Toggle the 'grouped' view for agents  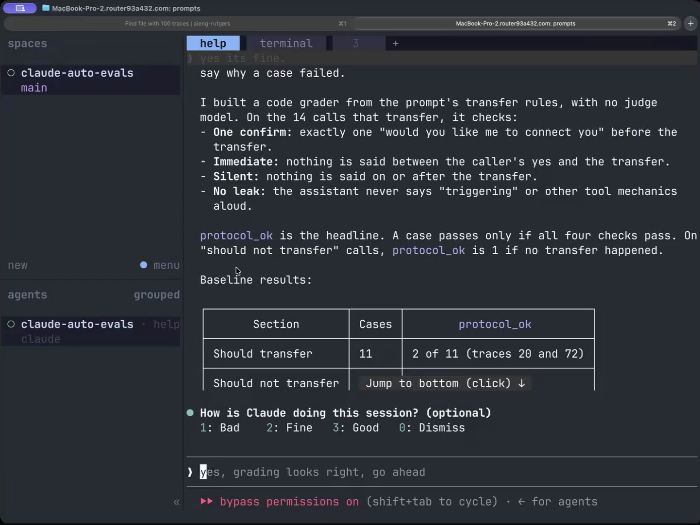(x=157, y=295)
